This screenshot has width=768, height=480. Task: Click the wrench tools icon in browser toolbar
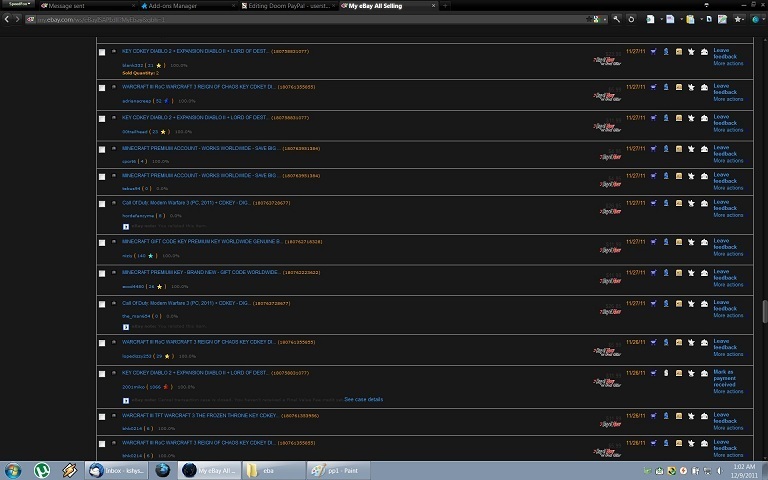(617, 19)
